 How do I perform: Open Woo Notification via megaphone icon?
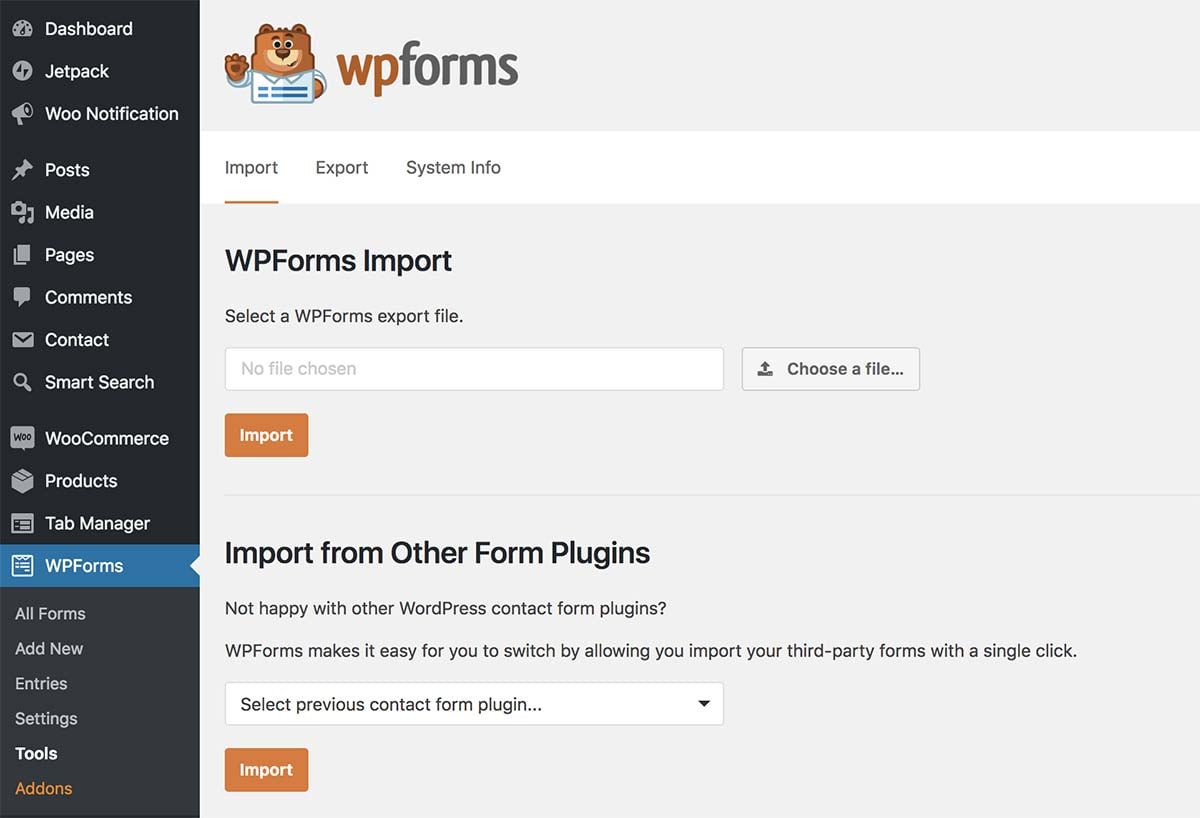[x=24, y=113]
